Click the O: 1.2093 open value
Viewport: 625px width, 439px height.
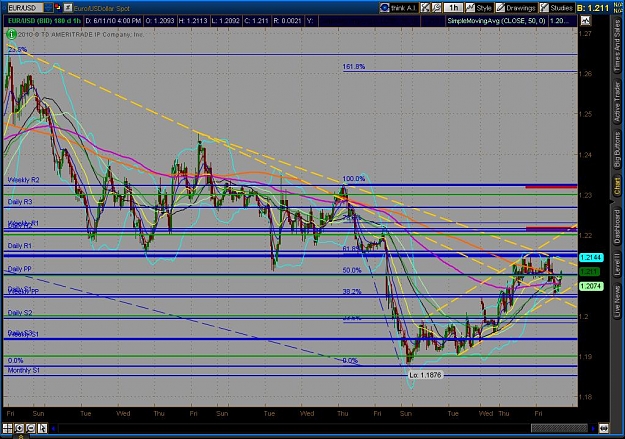pyautogui.click(x=159, y=21)
